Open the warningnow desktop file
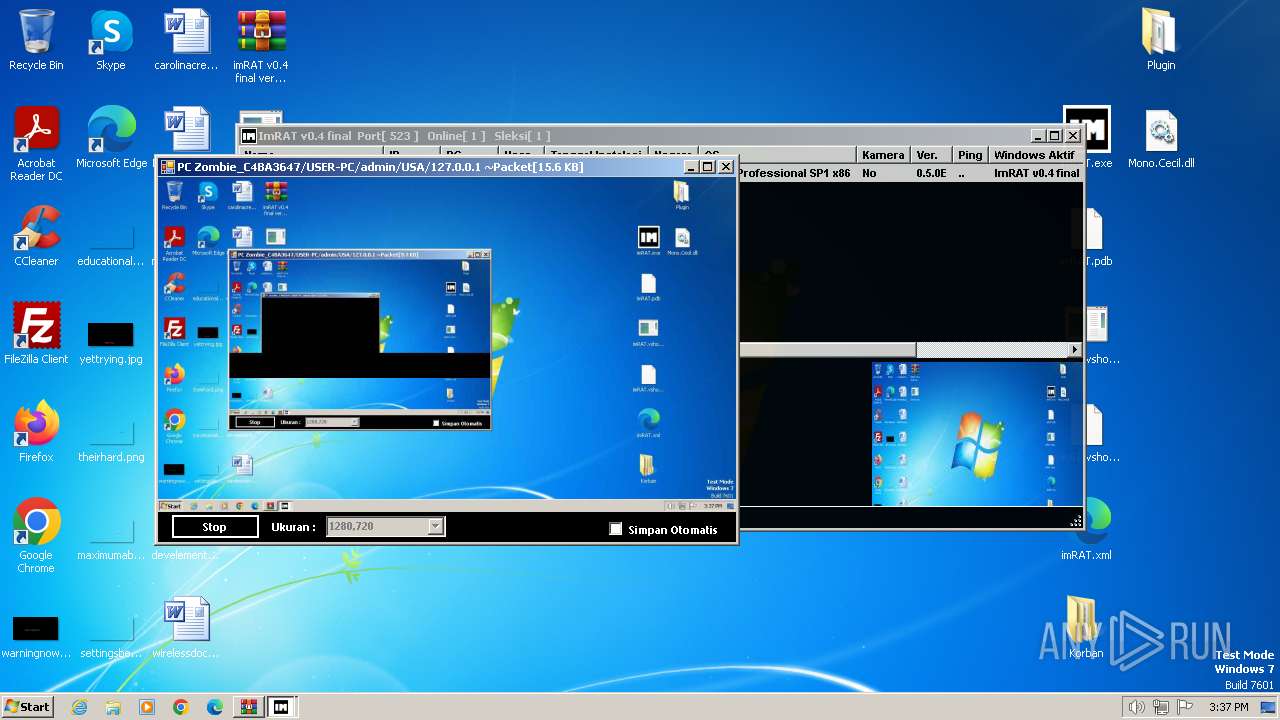The height and width of the screenshot is (720, 1280). coord(36,635)
